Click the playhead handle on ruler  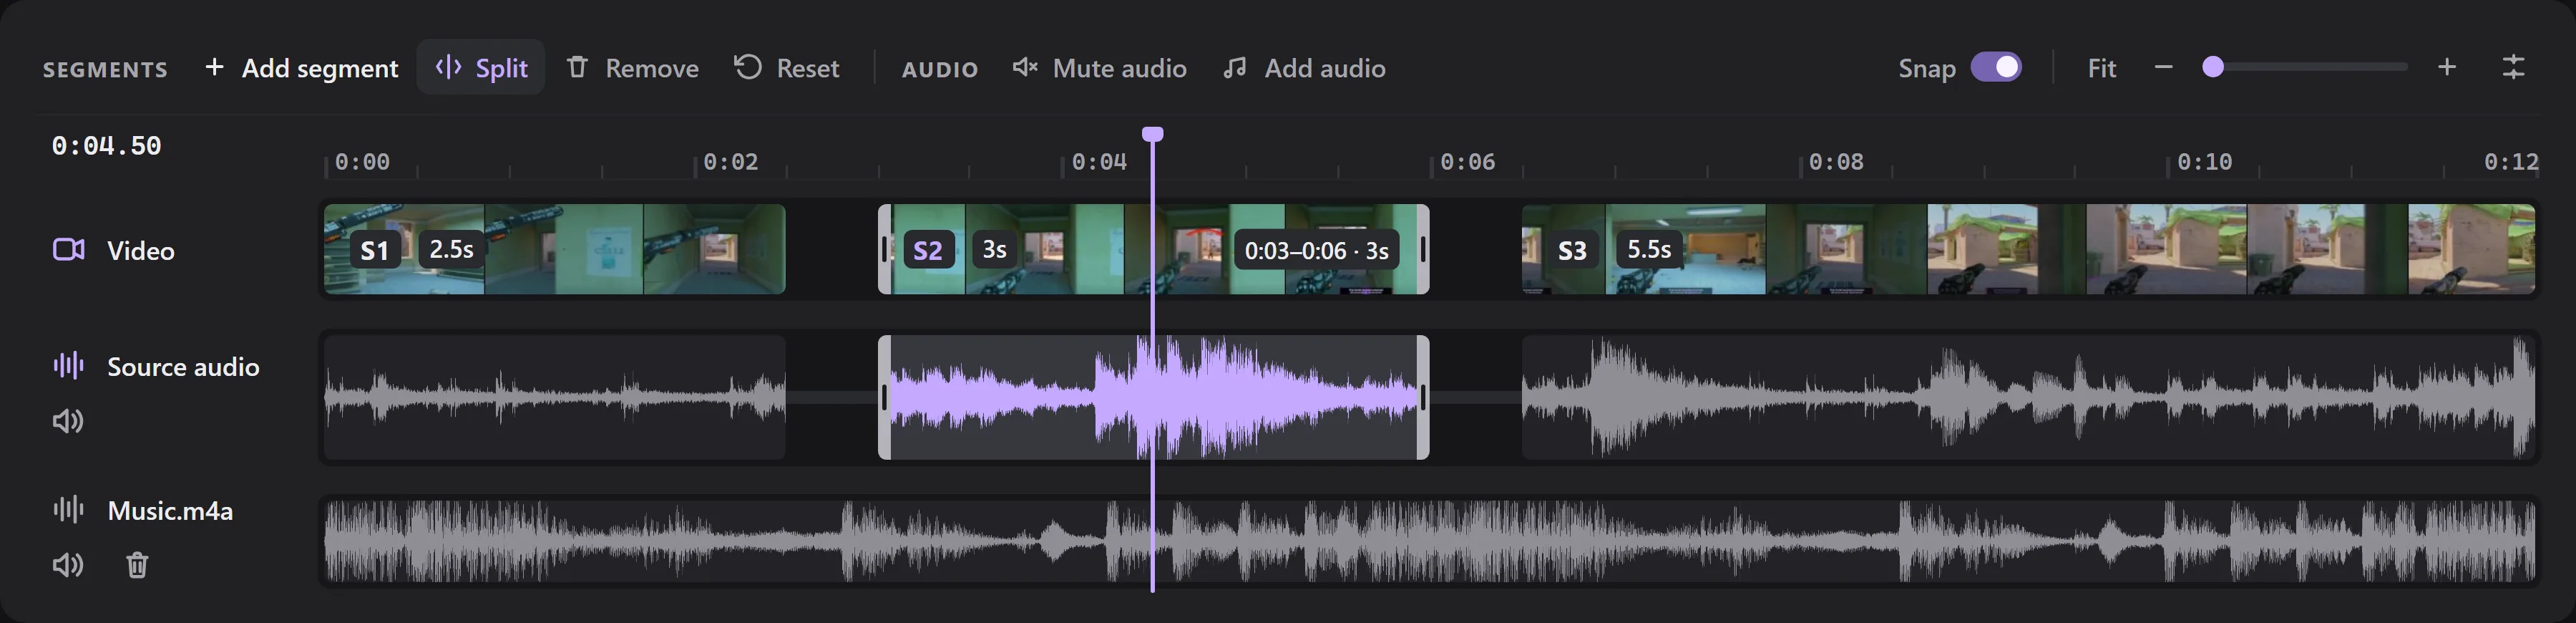tap(1152, 134)
